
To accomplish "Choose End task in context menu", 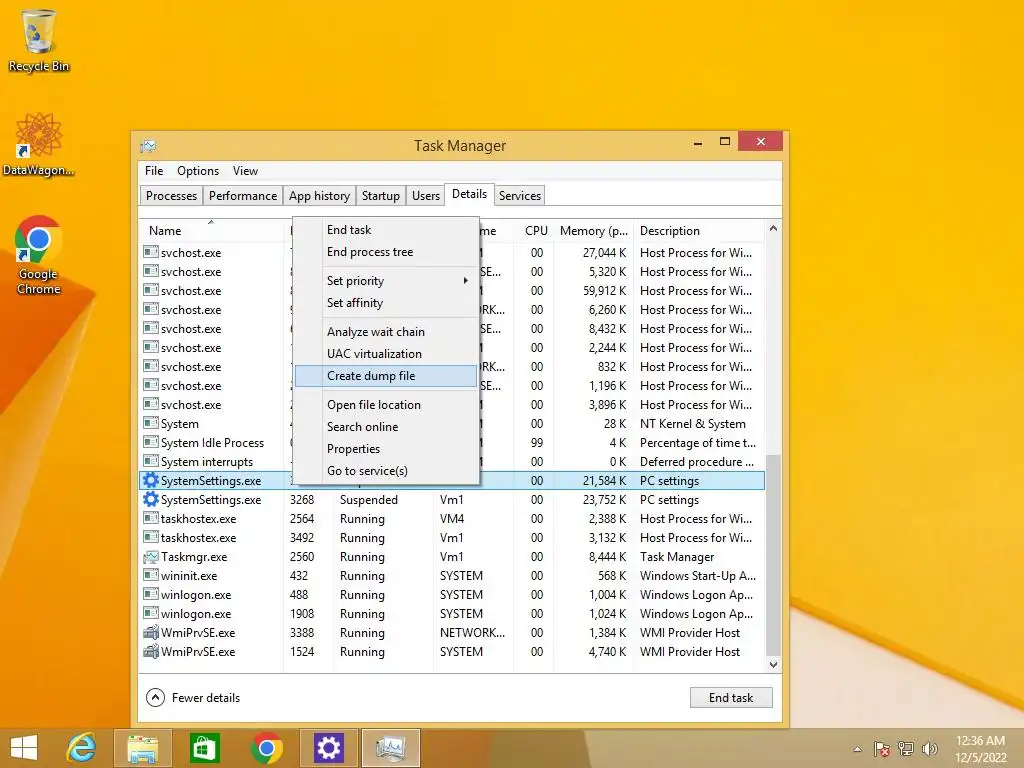I will click(x=386, y=230).
